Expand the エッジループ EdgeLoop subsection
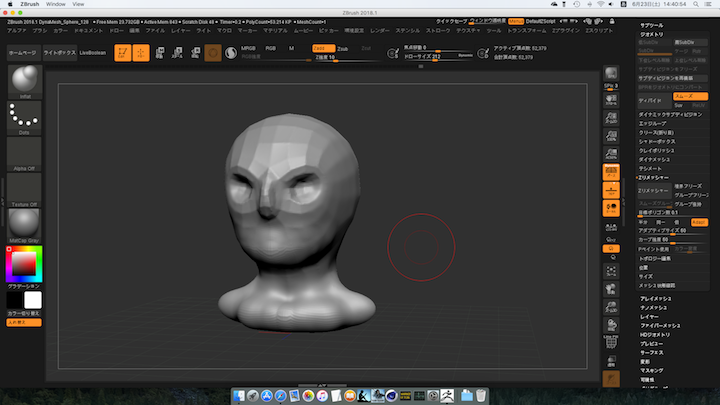The image size is (720, 405). 652,124
